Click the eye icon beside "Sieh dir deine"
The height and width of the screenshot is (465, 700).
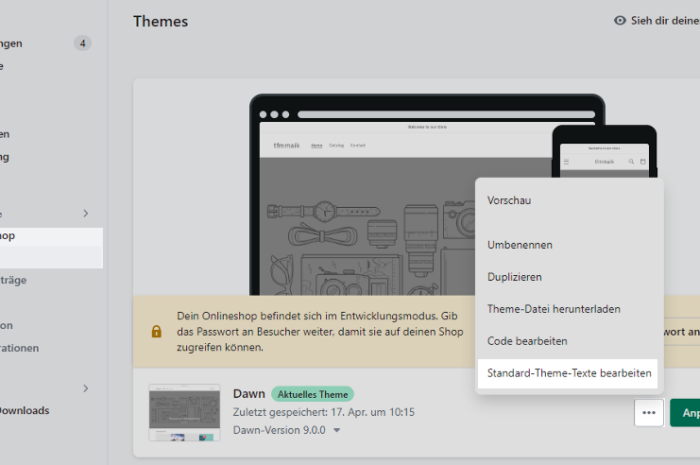pyautogui.click(x=620, y=20)
